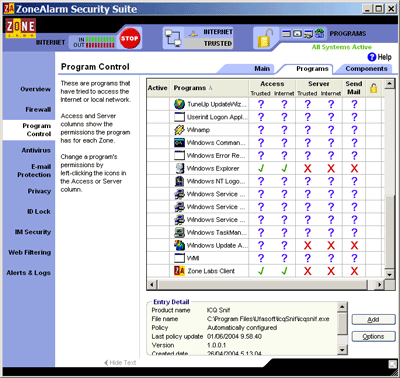
Task: Toggle Zone Labs Client Access Trusted permission
Action: pyautogui.click(x=261, y=271)
